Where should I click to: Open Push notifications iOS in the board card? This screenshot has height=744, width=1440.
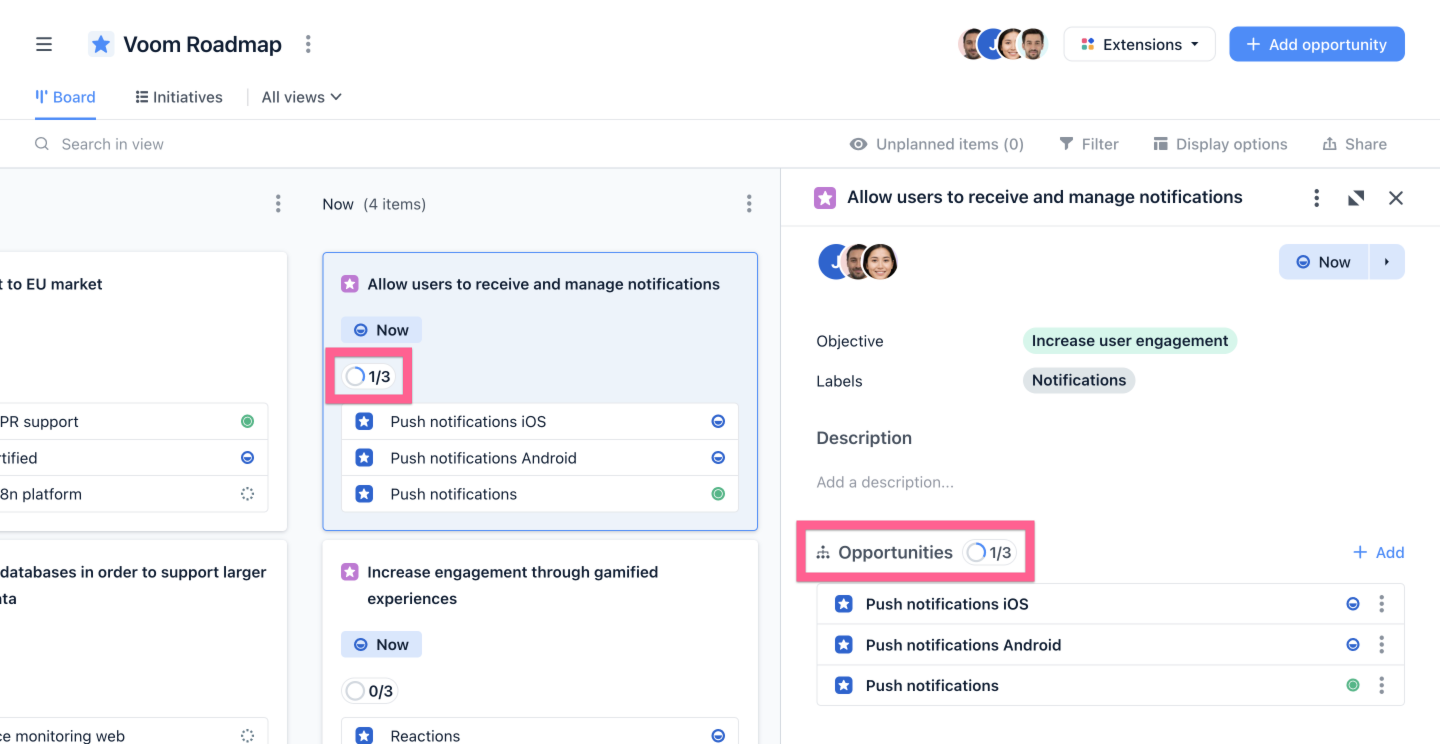540,422
